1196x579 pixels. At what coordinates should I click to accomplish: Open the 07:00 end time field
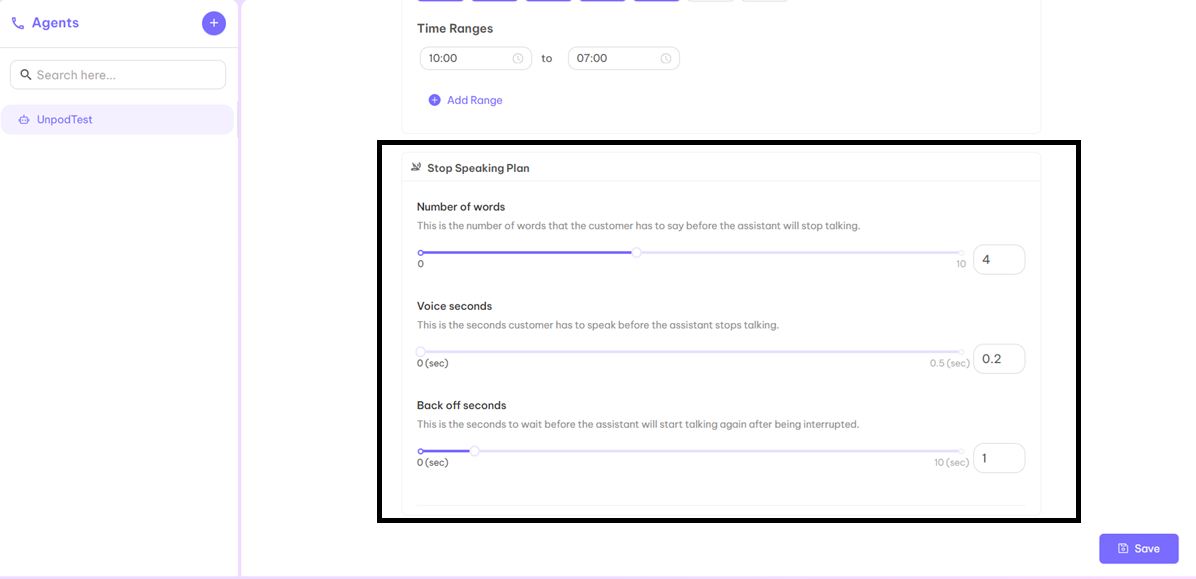[x=624, y=58]
